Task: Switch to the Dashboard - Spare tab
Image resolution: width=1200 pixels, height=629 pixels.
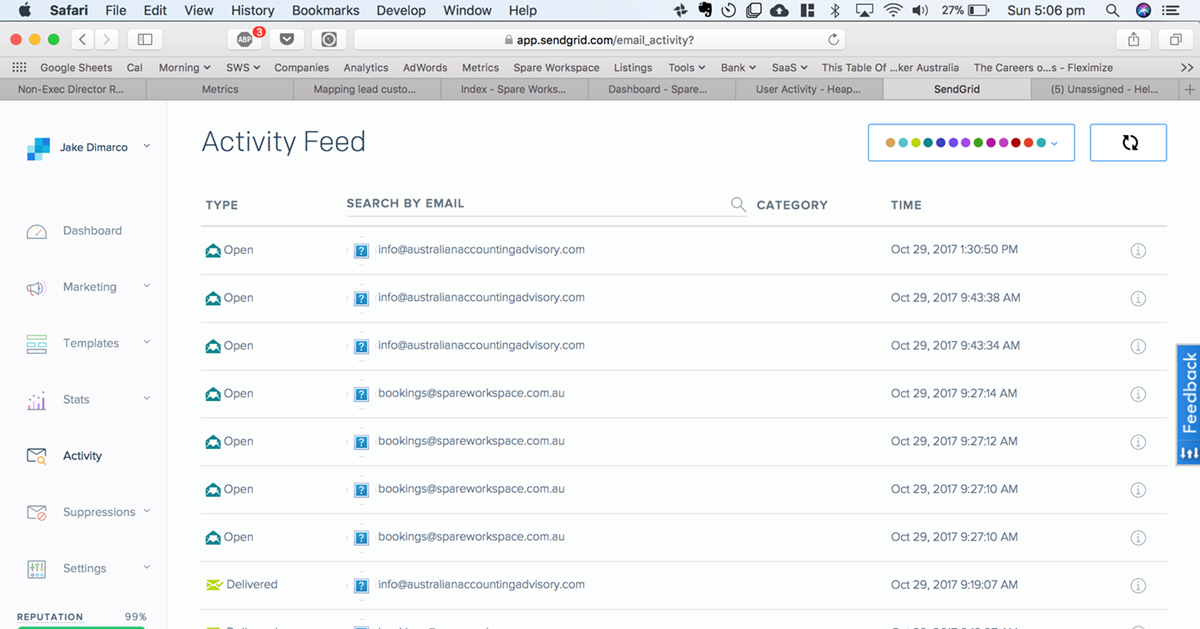Action: [662, 89]
